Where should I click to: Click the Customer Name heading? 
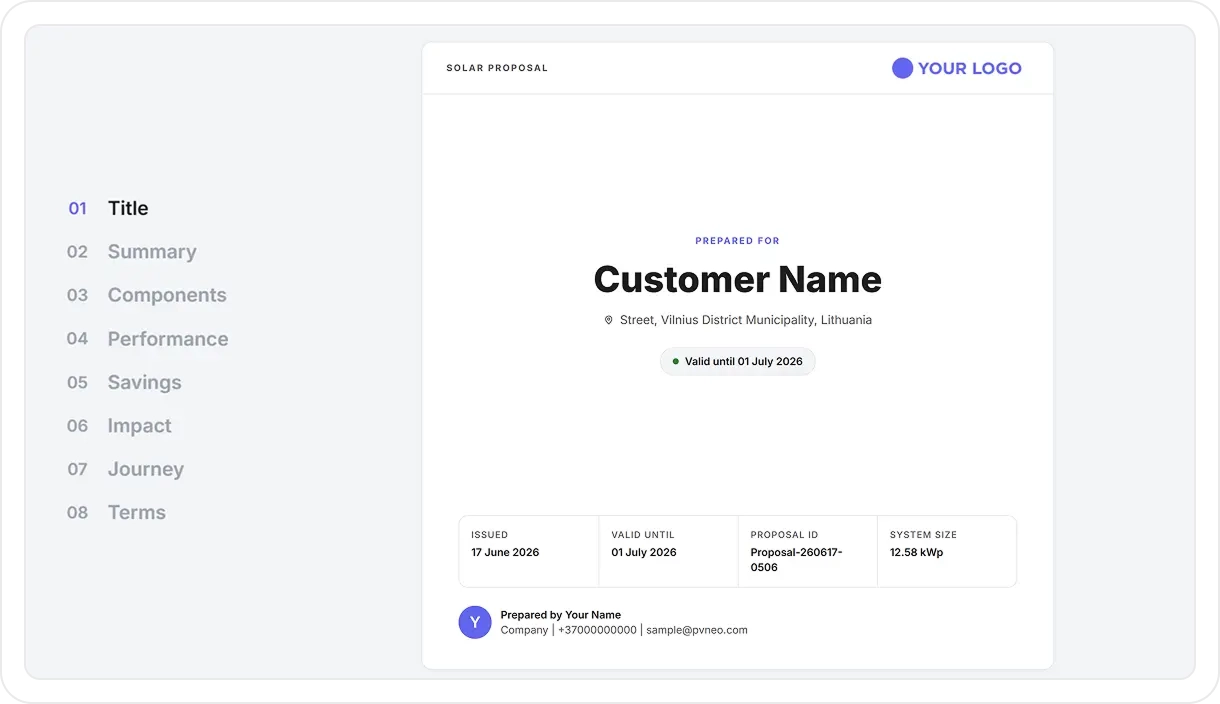click(x=738, y=279)
